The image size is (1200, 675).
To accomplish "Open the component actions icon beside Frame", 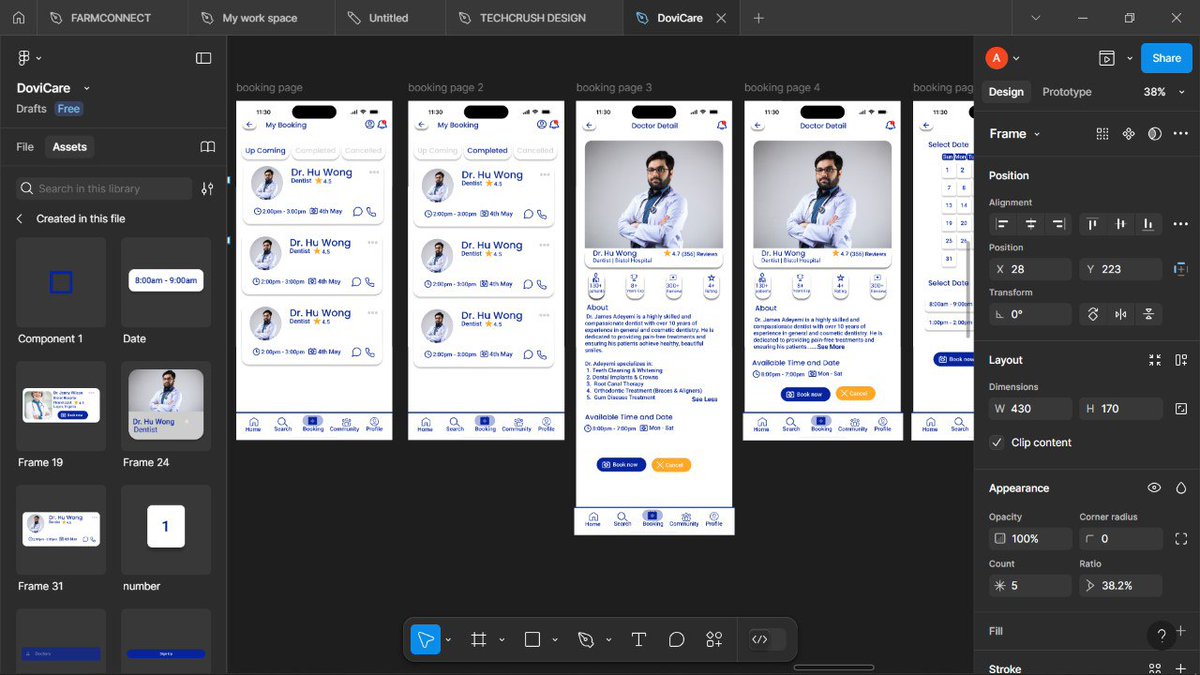I will click(1128, 134).
